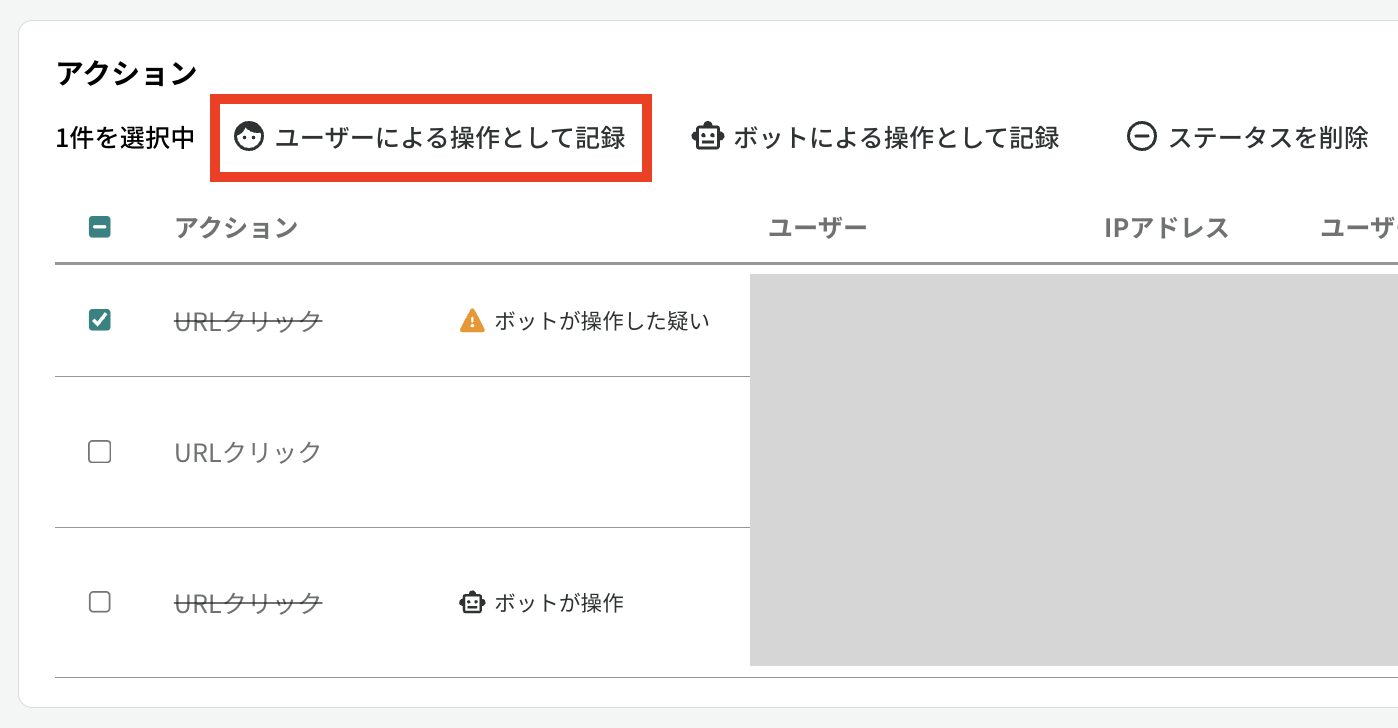The width and height of the screenshot is (1398, 728).
Task: Click the robot icon in the action bar
Action: [x=707, y=137]
